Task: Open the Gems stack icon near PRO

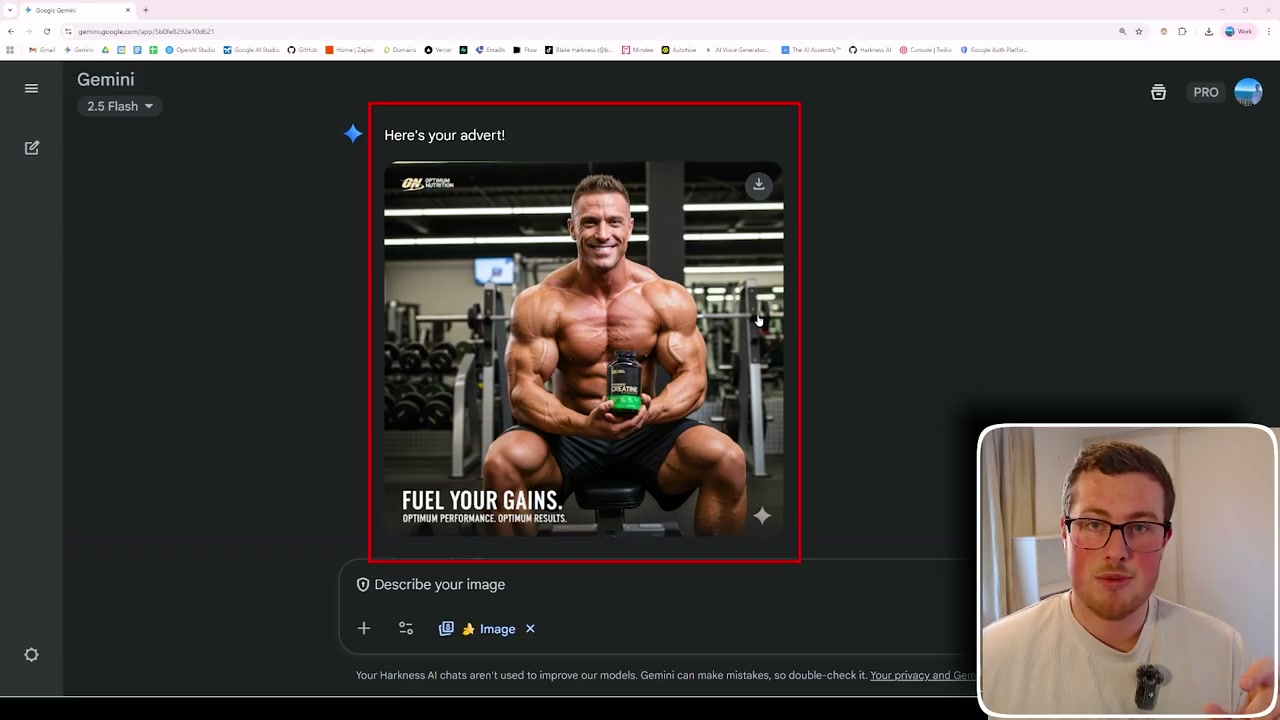Action: pos(1158,92)
